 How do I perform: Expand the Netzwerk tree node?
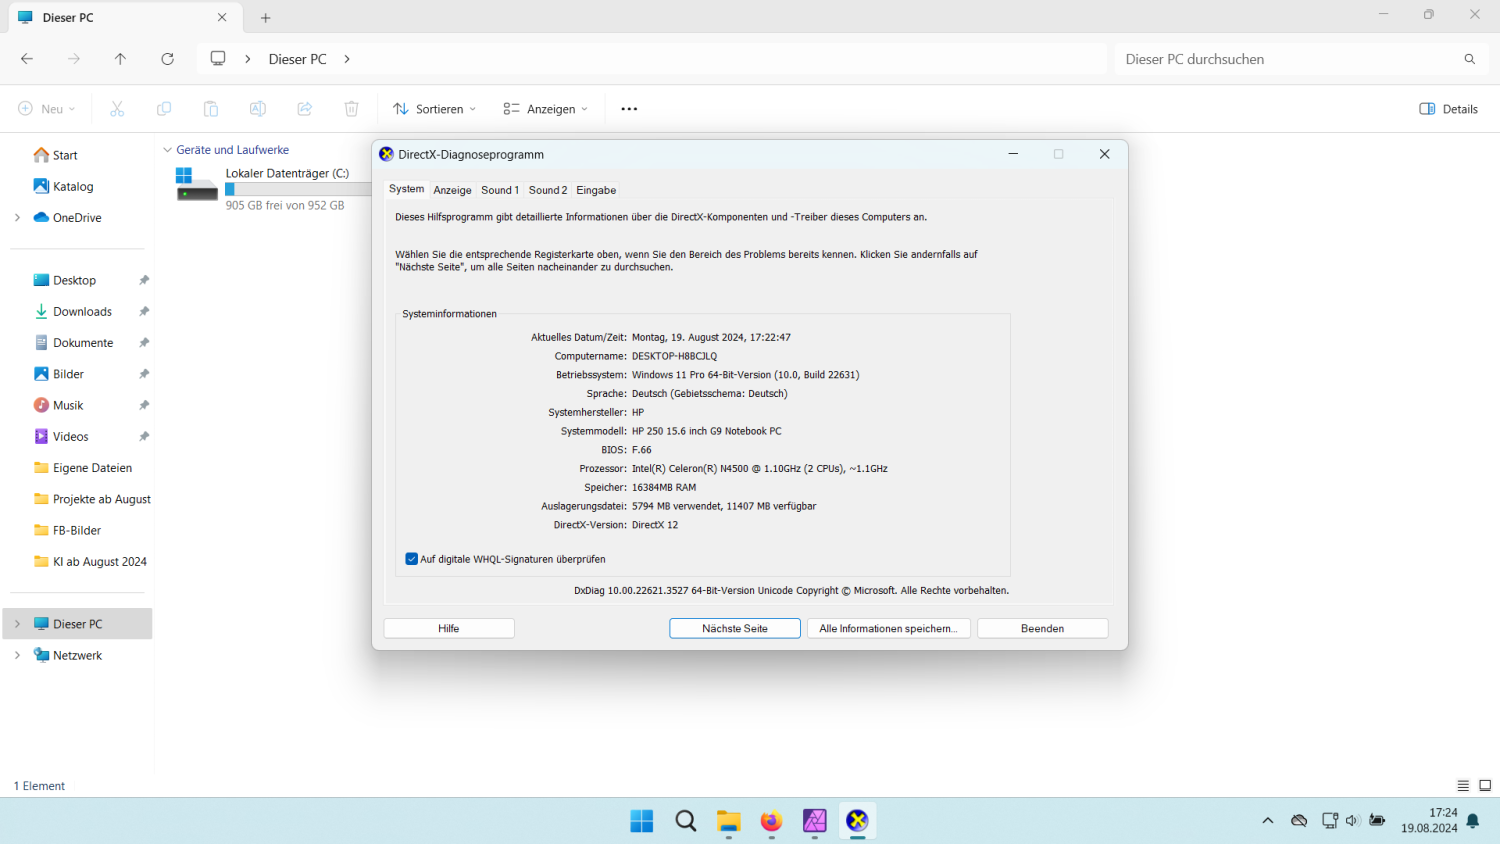point(17,655)
